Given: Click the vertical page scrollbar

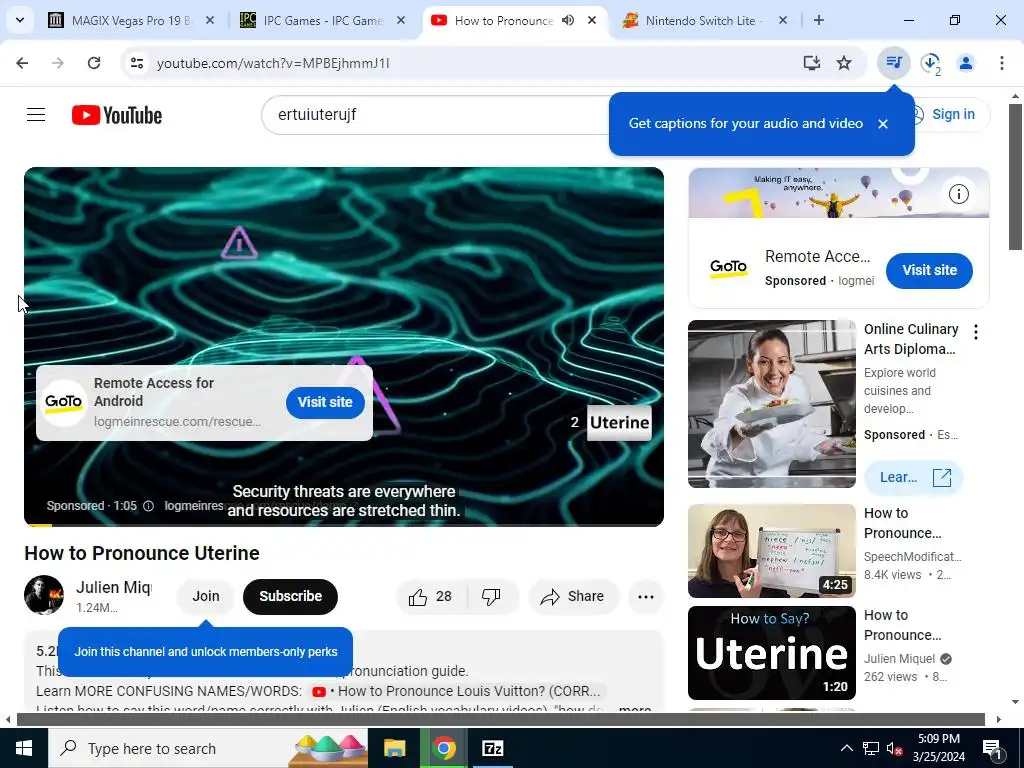Looking at the screenshot, I should click(1014, 177).
